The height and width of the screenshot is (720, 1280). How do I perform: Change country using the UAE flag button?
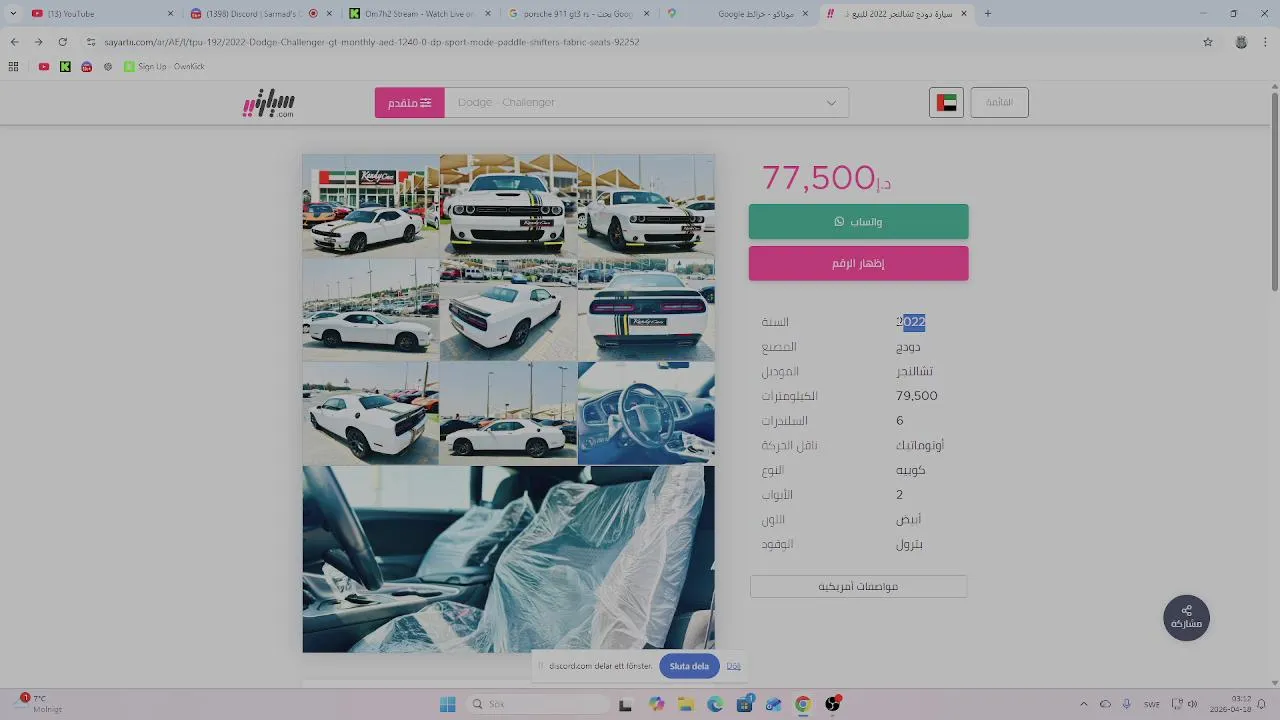point(946,103)
